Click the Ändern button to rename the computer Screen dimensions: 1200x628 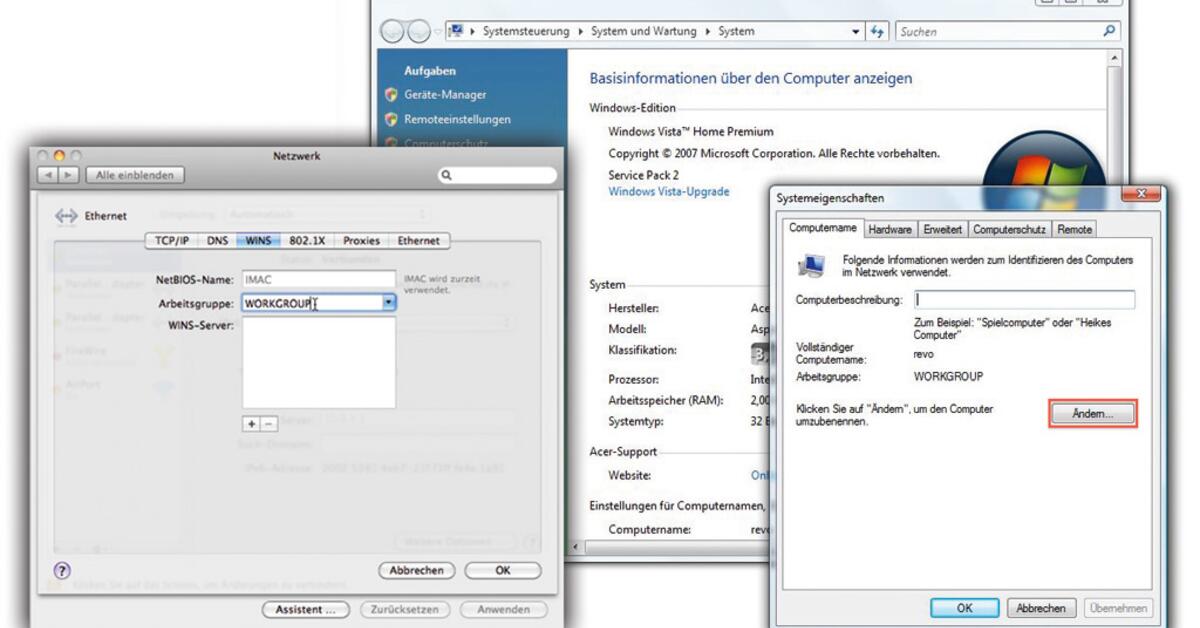tap(1092, 411)
